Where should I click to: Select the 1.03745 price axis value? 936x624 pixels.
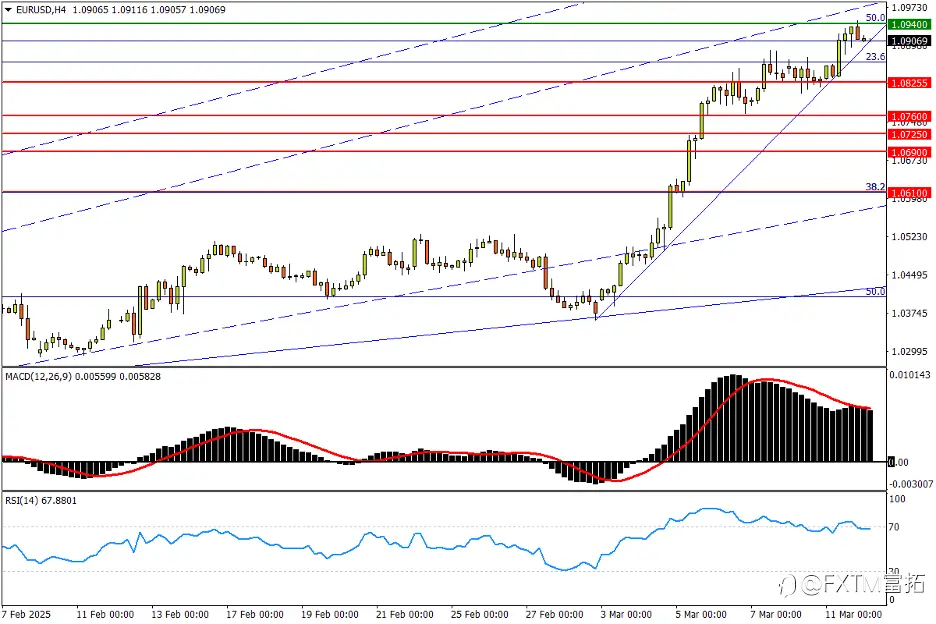click(x=909, y=313)
